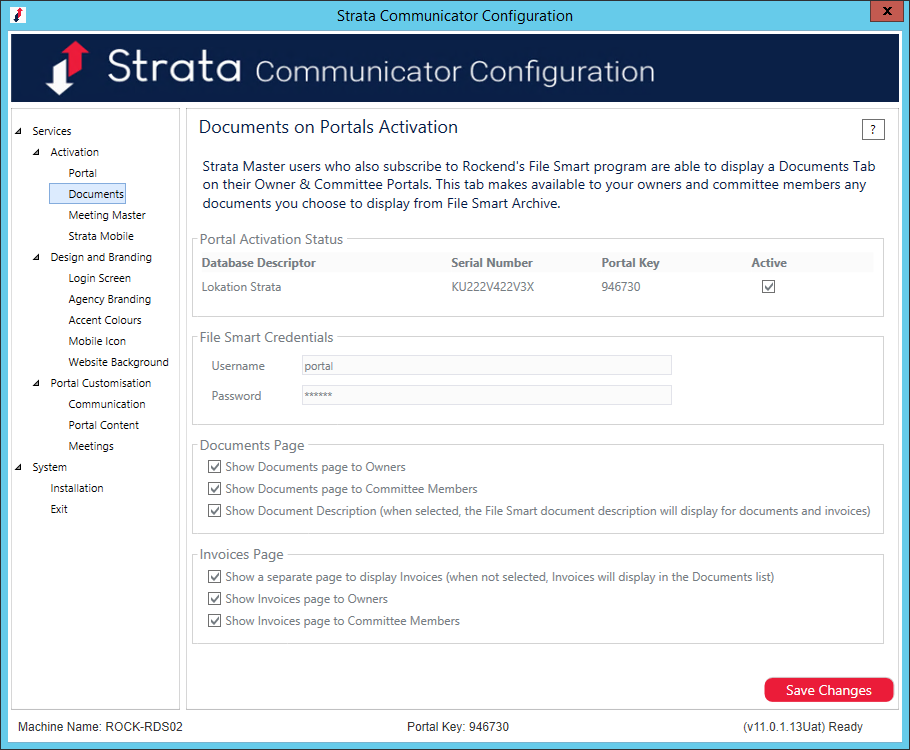Open the Strata Mobile settings
The width and height of the screenshot is (910, 750).
click(101, 236)
